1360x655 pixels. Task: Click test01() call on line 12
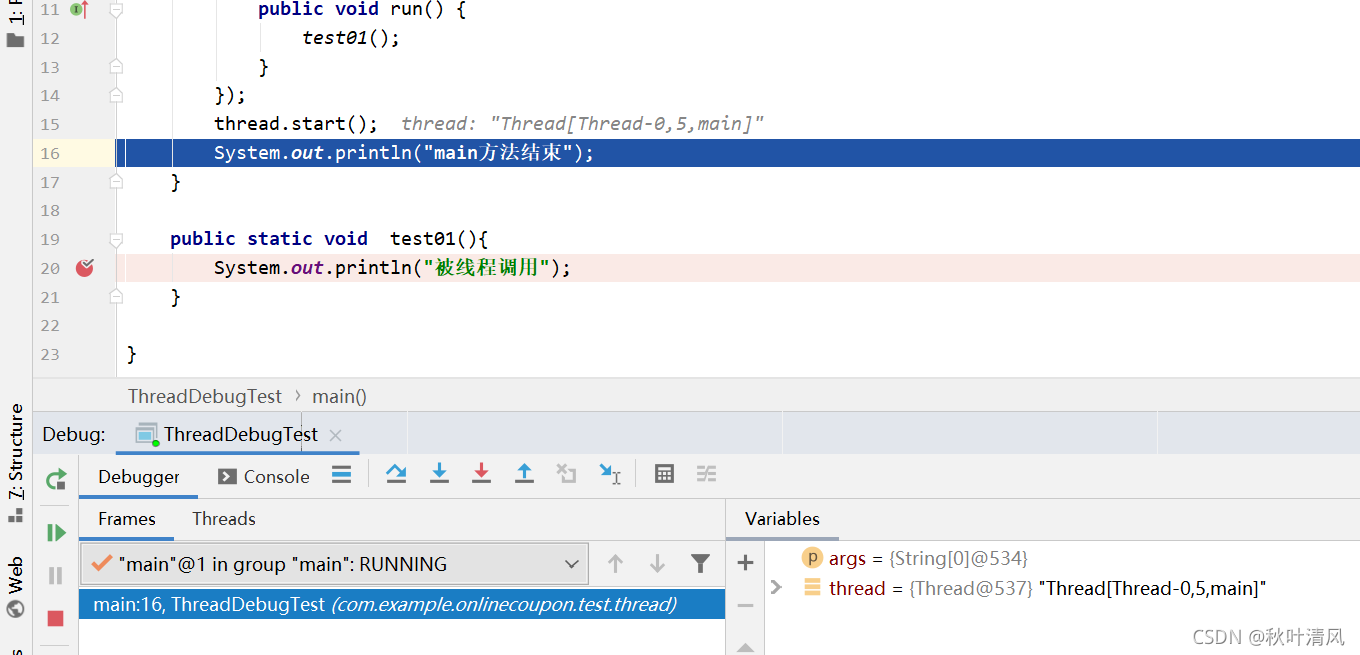coord(351,38)
